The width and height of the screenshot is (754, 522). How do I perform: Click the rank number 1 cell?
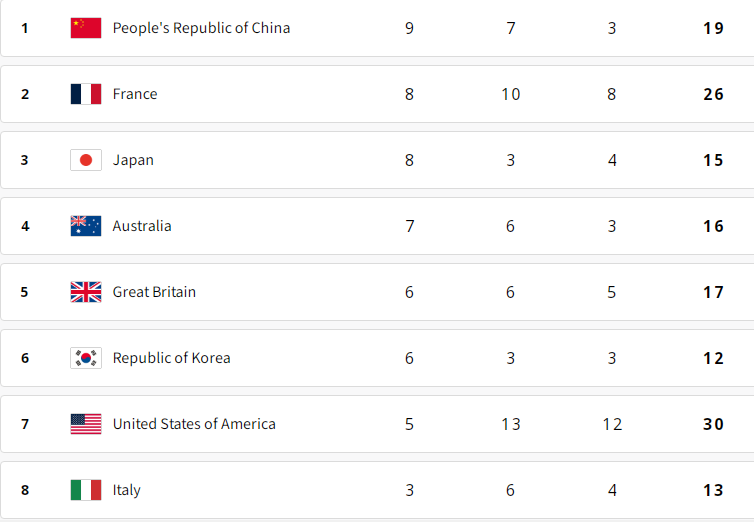[25, 28]
